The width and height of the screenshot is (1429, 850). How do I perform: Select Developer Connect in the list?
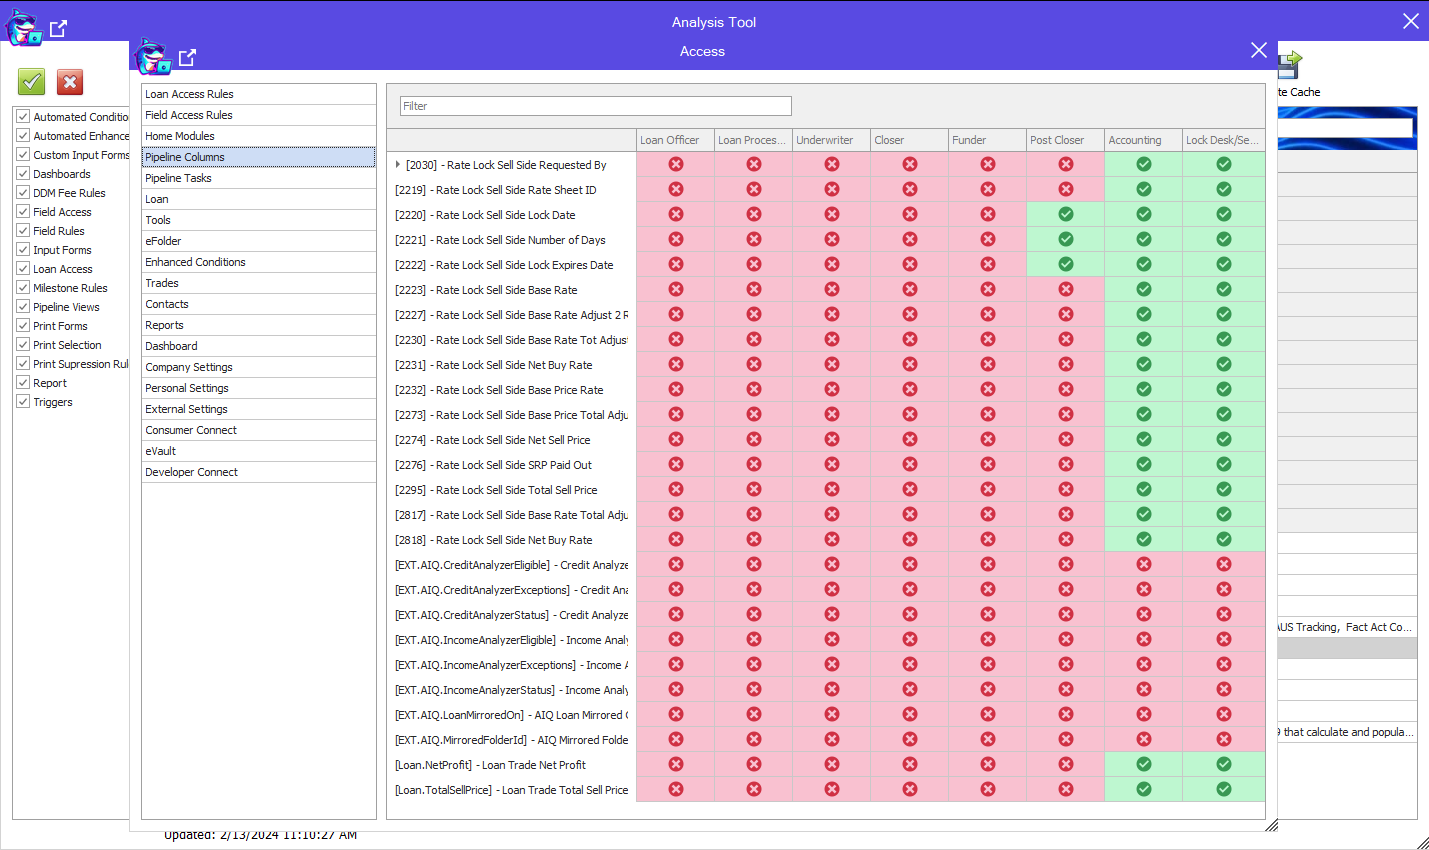tap(191, 472)
